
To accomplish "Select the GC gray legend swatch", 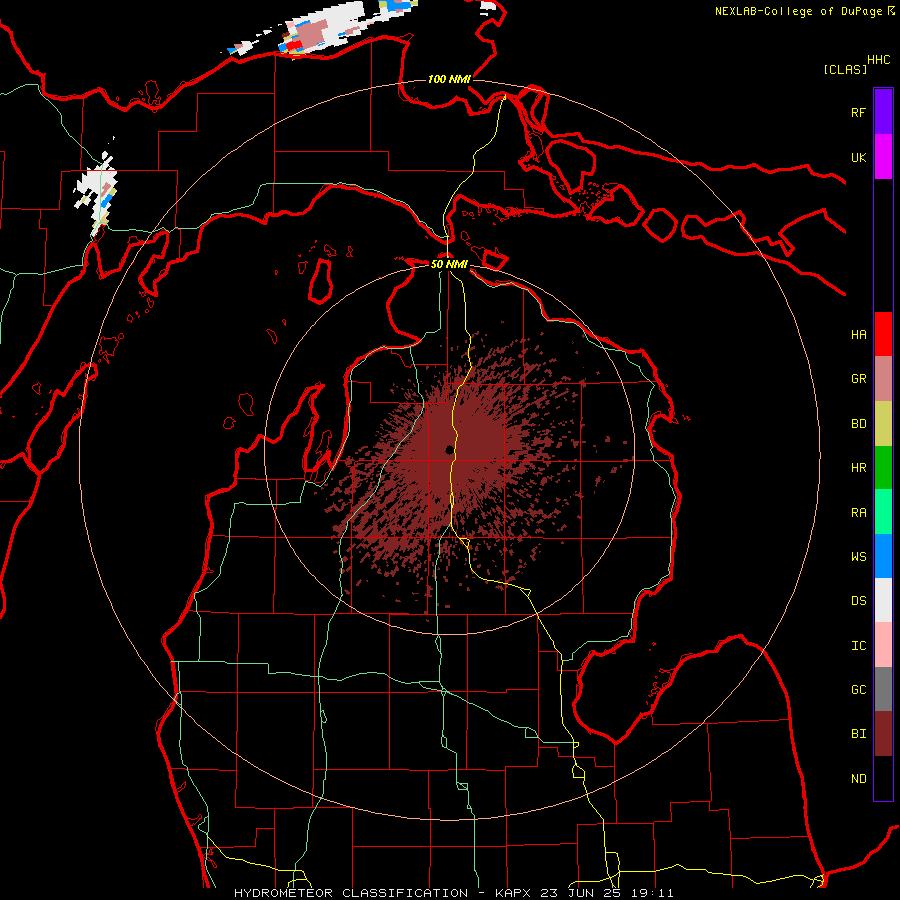I will point(883,689).
